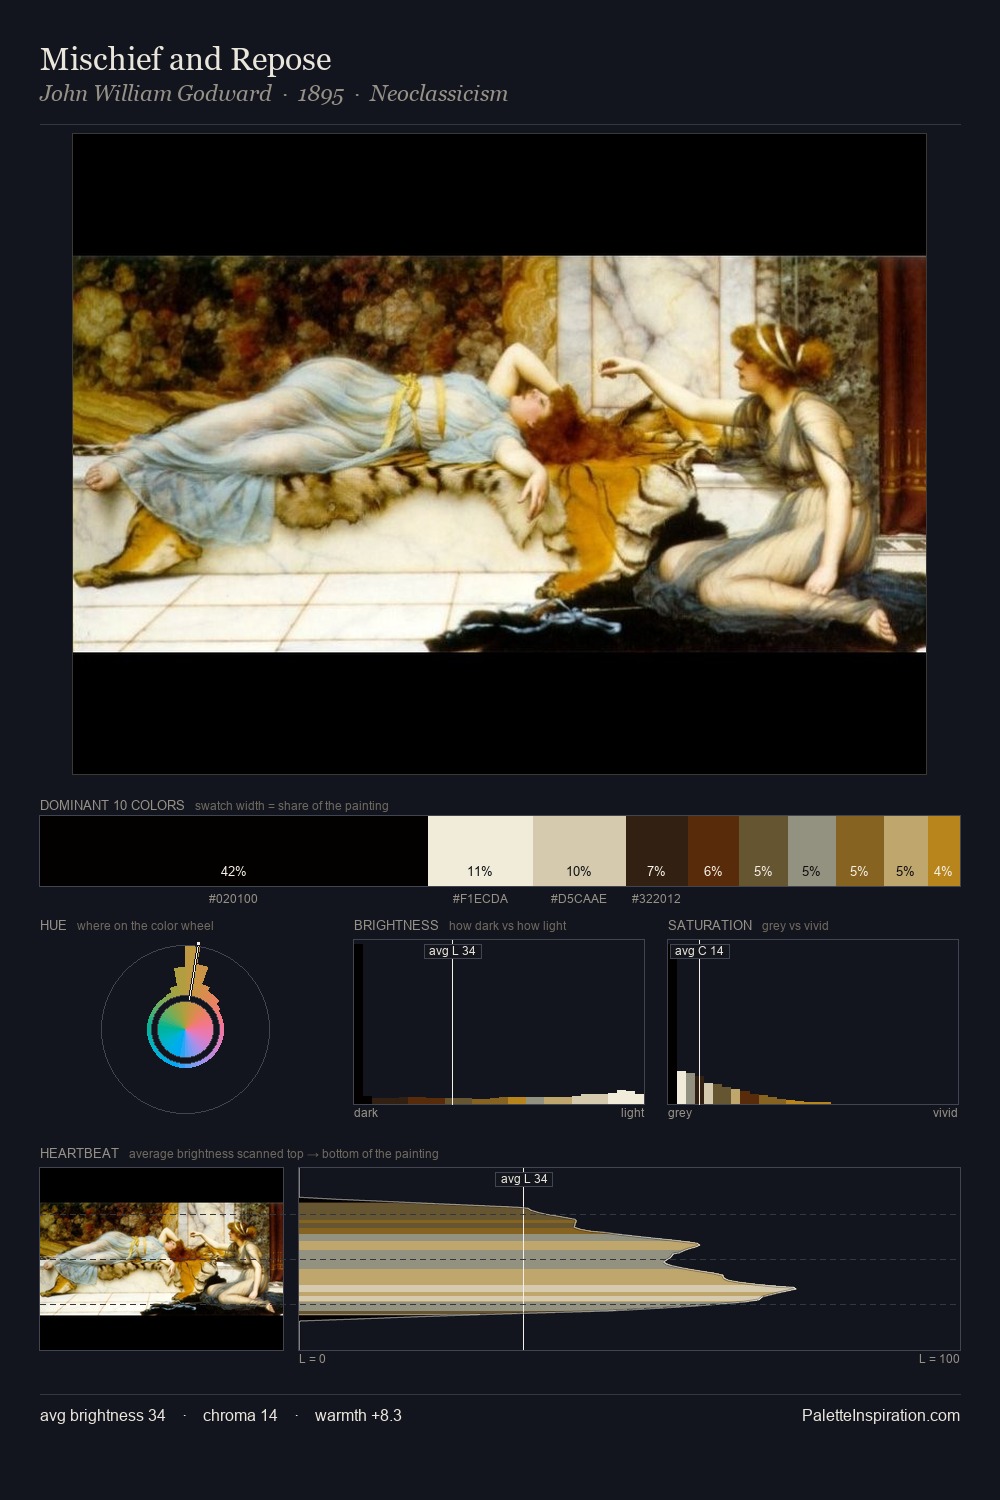Click the Neoclassicism style label
Viewport: 1000px width, 1500px height.
[438, 94]
